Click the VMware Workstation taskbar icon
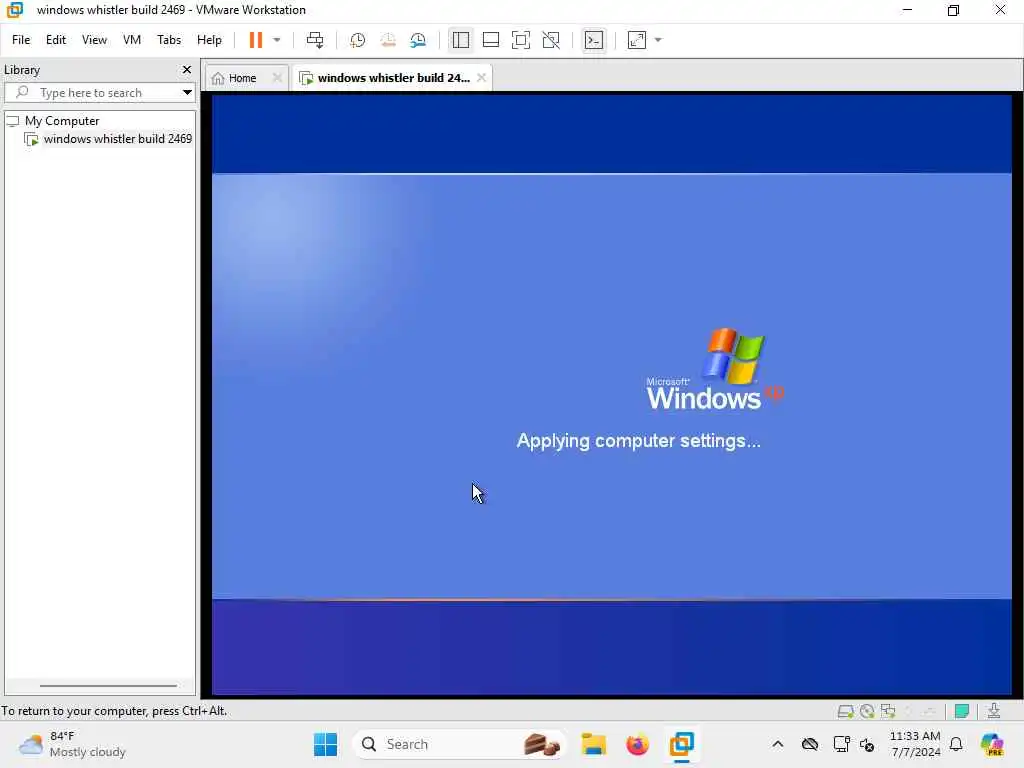The image size is (1024, 768). [x=681, y=744]
